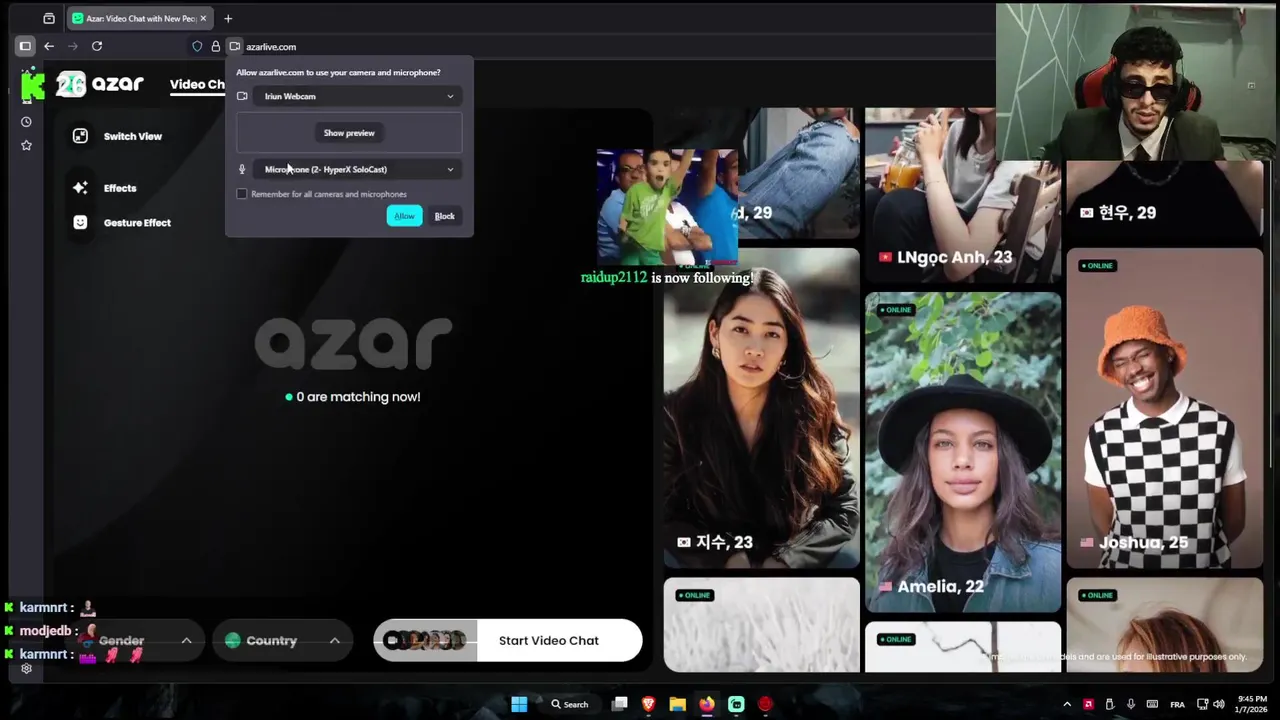
Task: Open the 지수, 23 profile card
Action: pyautogui.click(x=761, y=408)
